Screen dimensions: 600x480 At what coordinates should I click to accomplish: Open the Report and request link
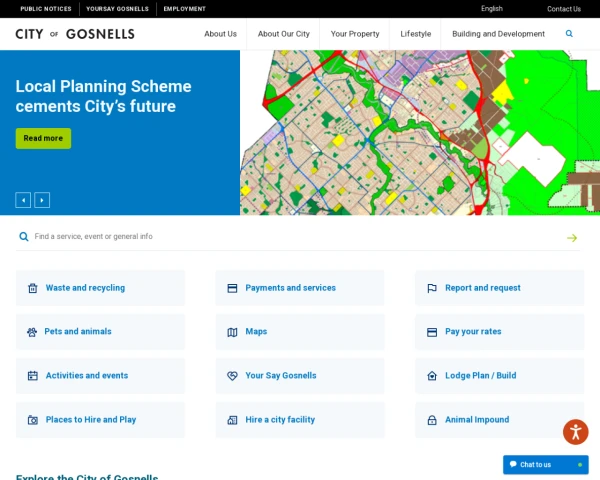[499, 288]
